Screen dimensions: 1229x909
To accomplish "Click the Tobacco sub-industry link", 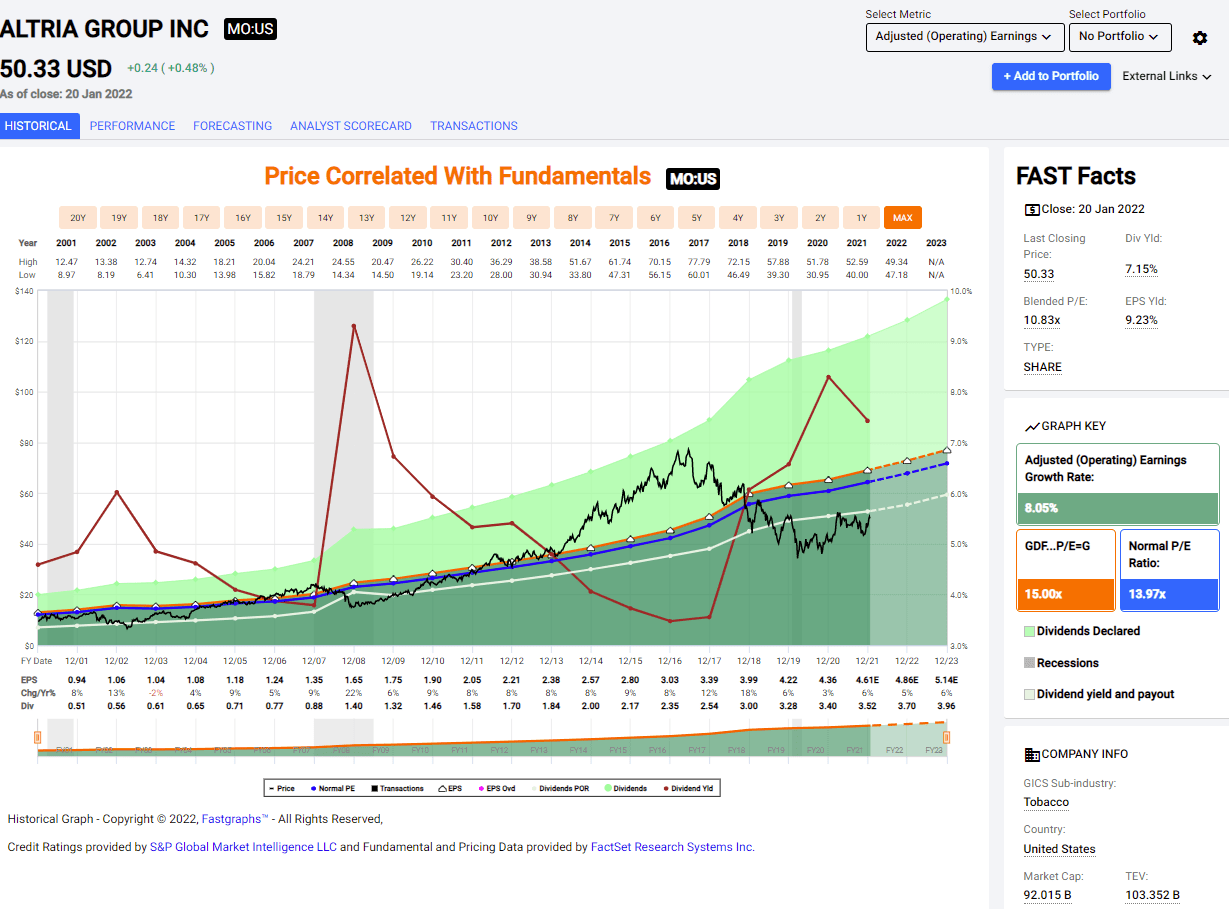I will [x=1046, y=802].
